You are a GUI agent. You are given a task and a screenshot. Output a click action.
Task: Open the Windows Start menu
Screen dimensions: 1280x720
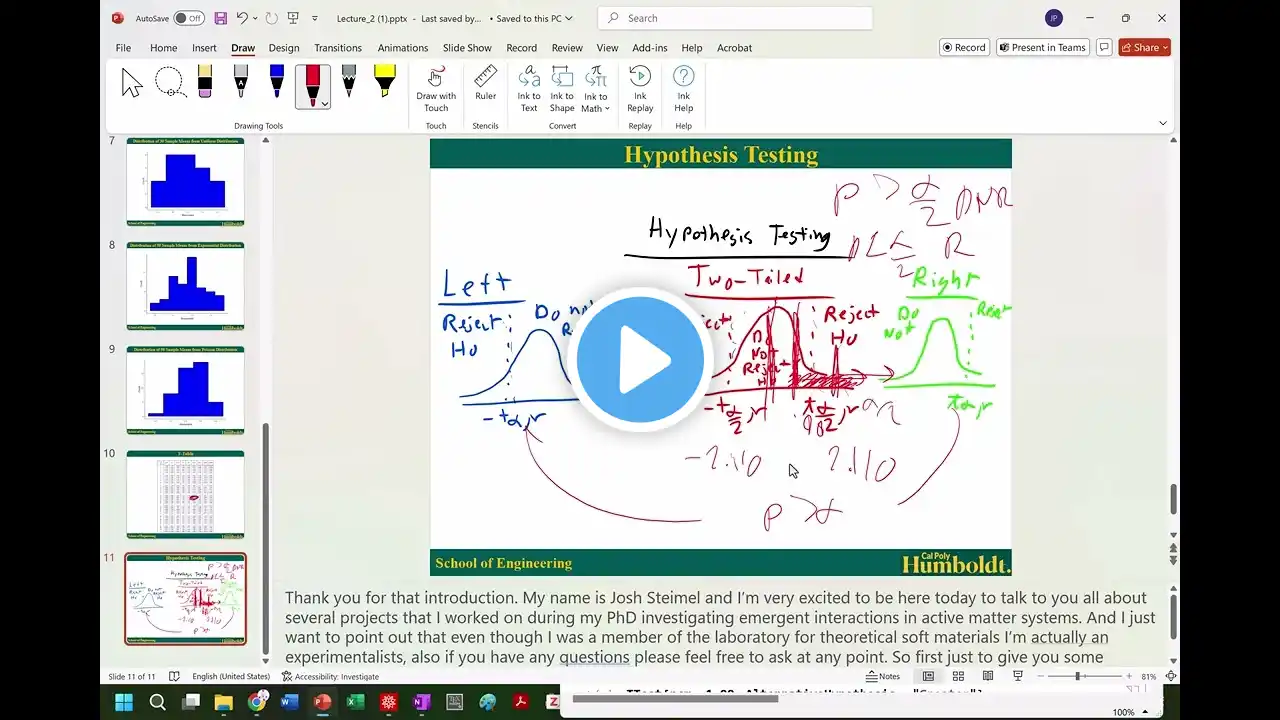tap(124, 702)
